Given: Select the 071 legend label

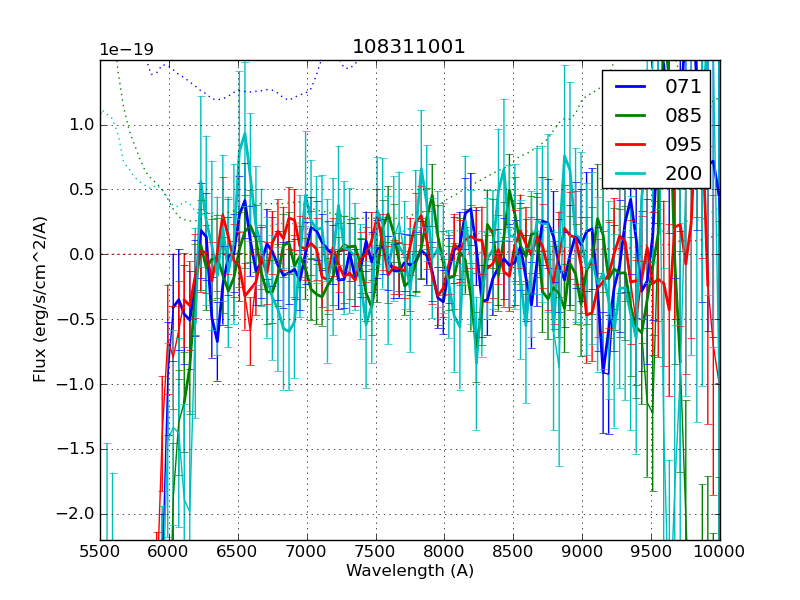Looking at the screenshot, I should click(x=683, y=87).
